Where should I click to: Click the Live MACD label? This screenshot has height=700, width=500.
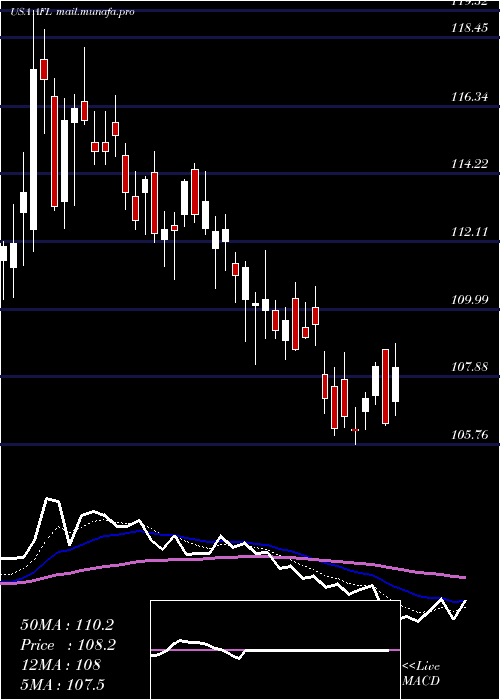click(421, 673)
